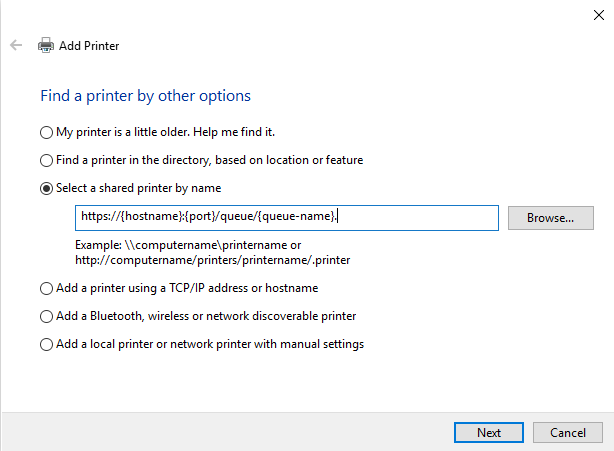Click the back arrow in the wizard header
The image size is (614, 451).
[x=16, y=45]
